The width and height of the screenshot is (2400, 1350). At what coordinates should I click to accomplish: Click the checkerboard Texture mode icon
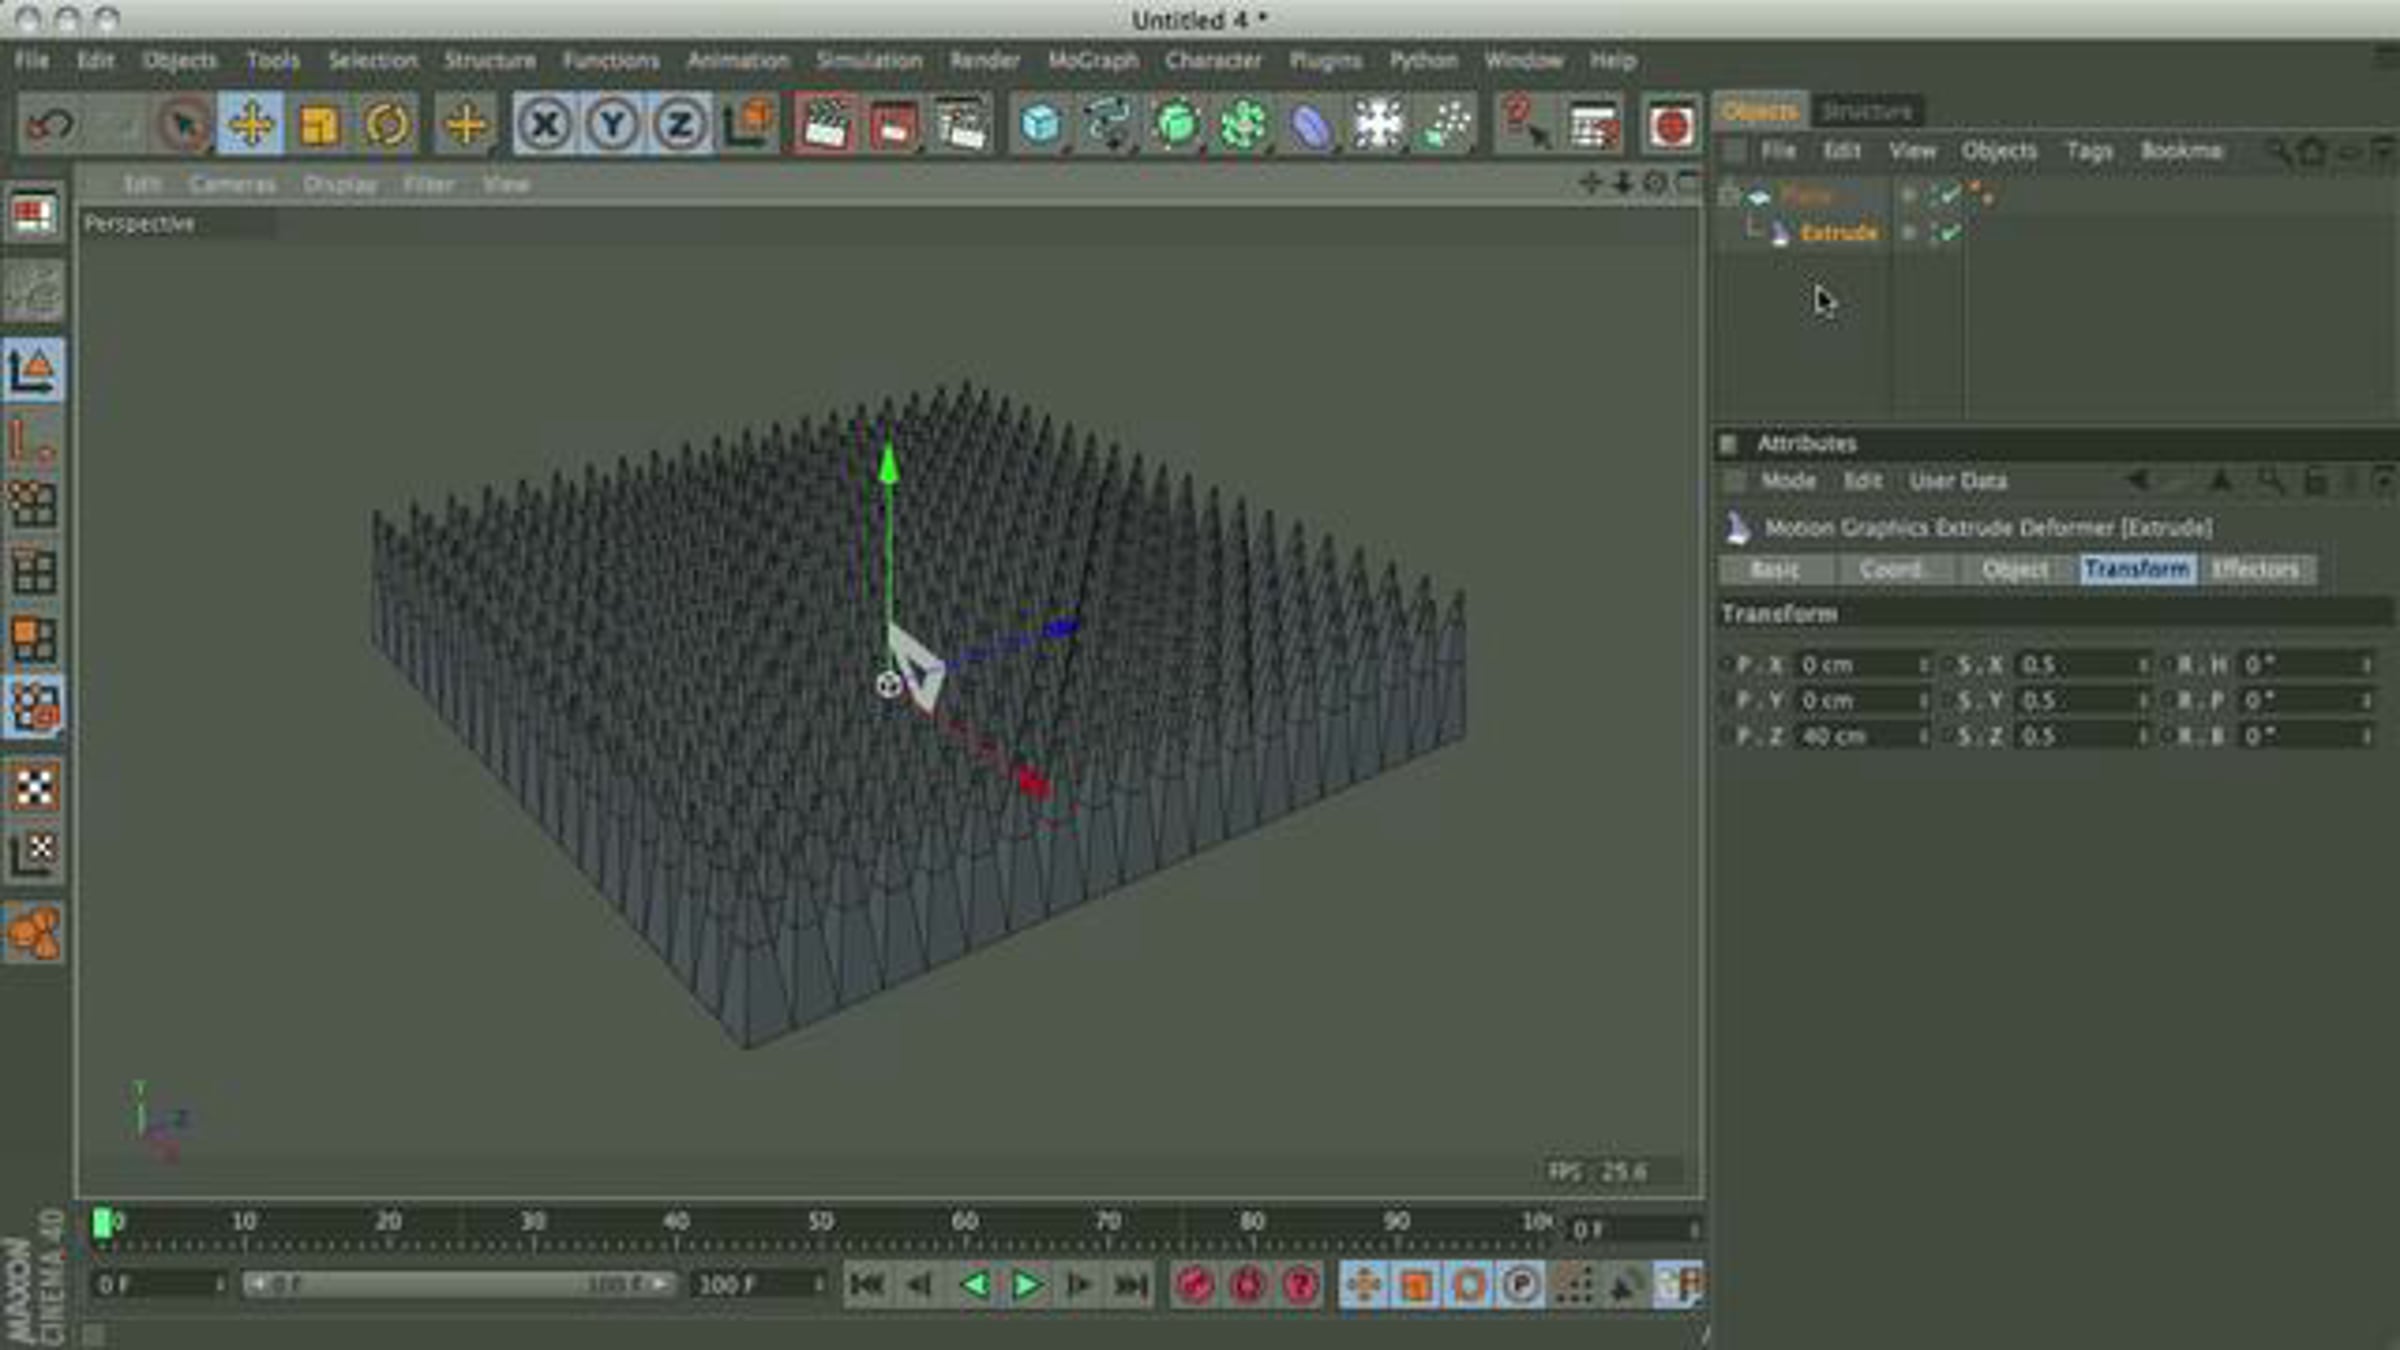[x=34, y=787]
